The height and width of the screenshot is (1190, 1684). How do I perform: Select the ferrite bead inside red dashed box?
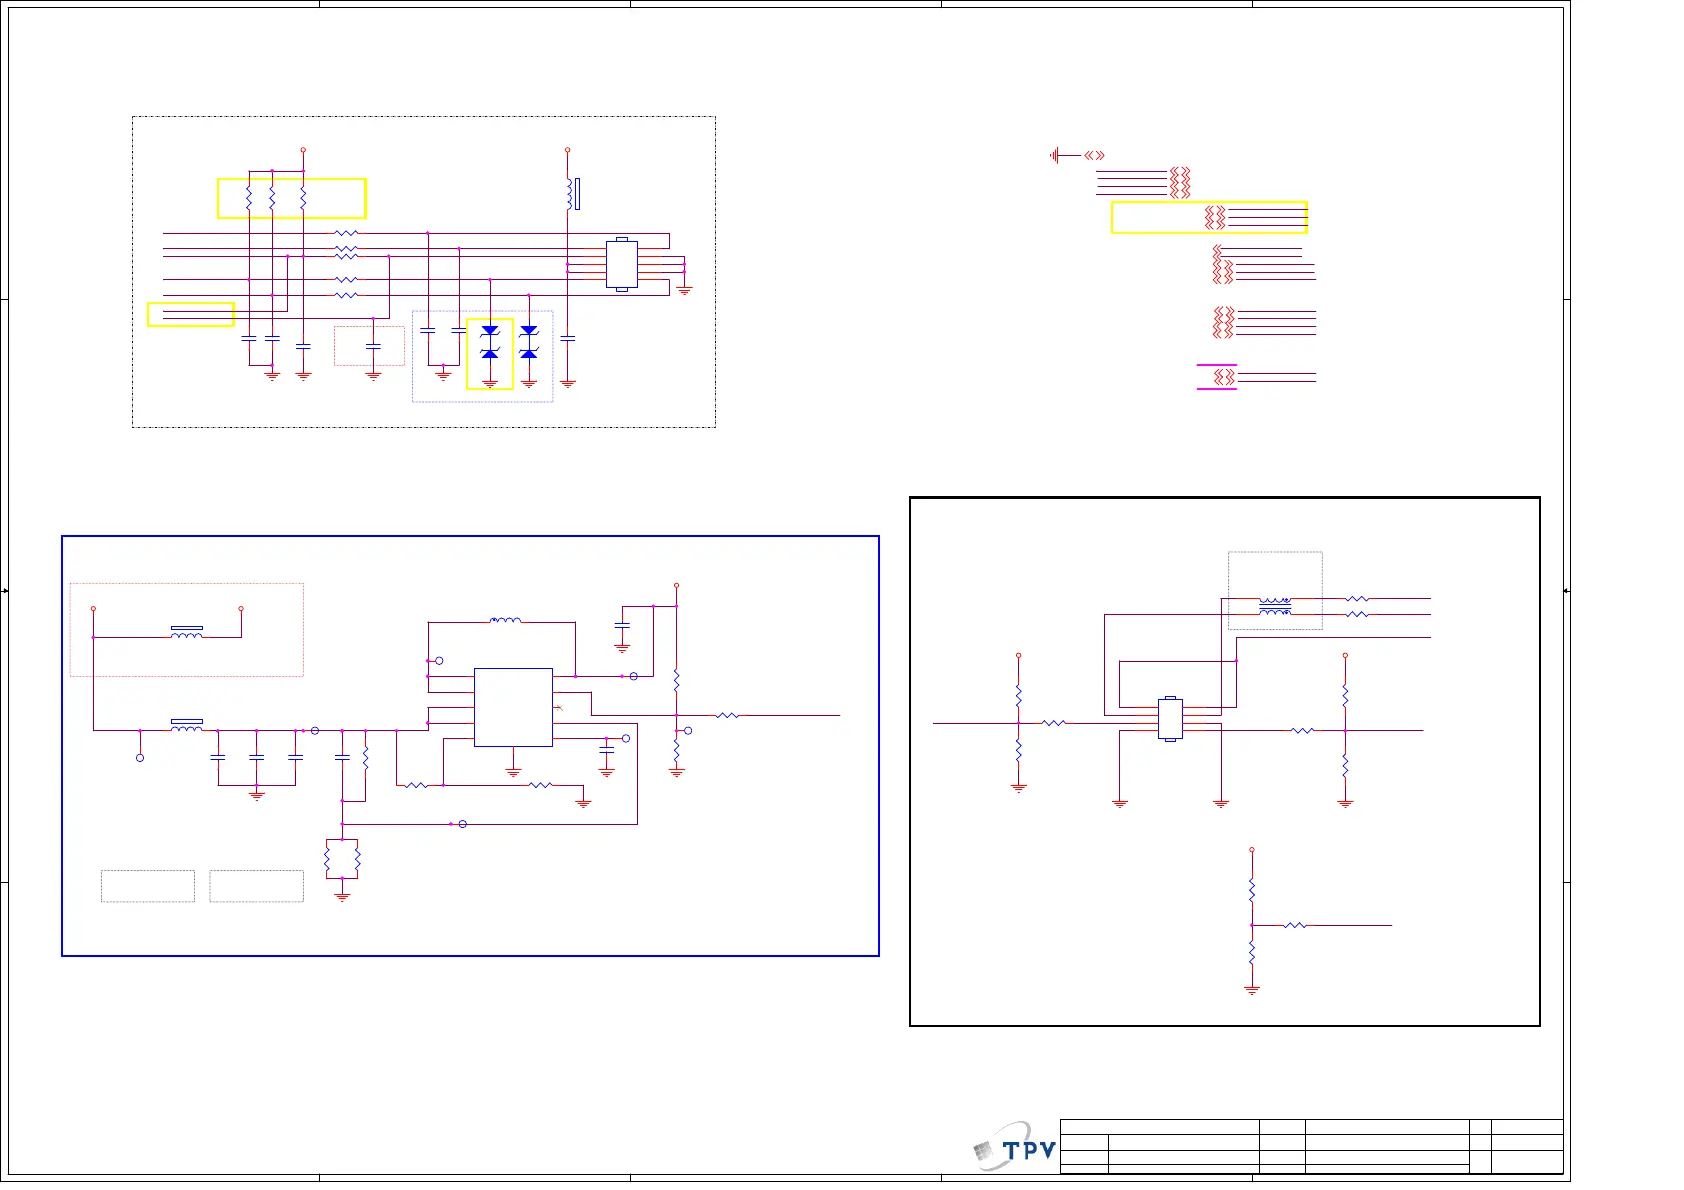tap(187, 632)
